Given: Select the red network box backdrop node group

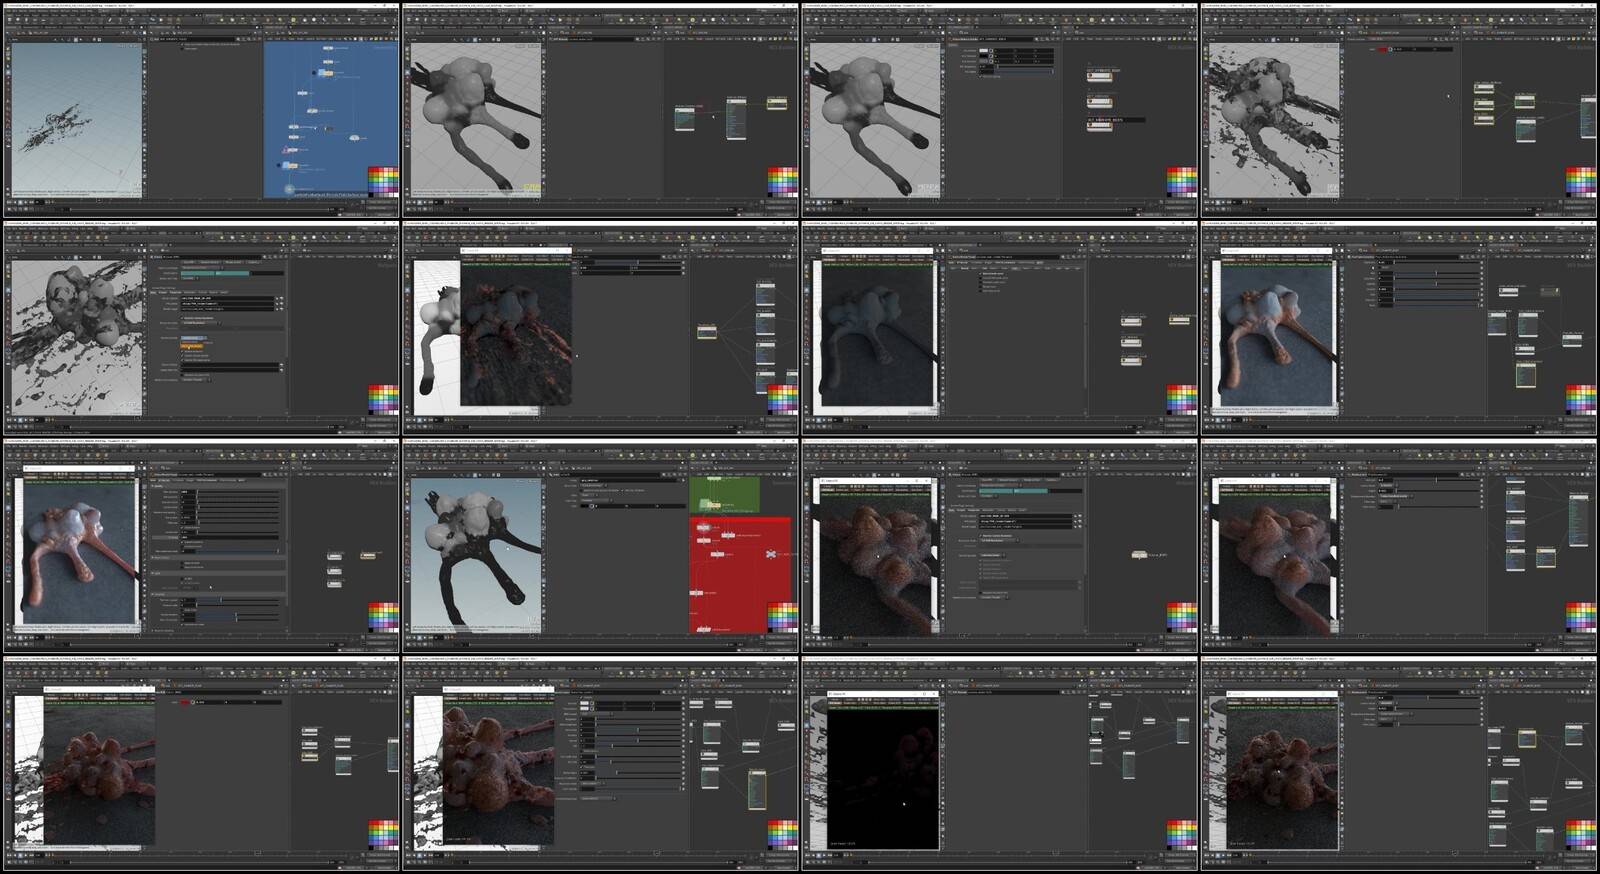Looking at the screenshot, I should pos(740,575).
